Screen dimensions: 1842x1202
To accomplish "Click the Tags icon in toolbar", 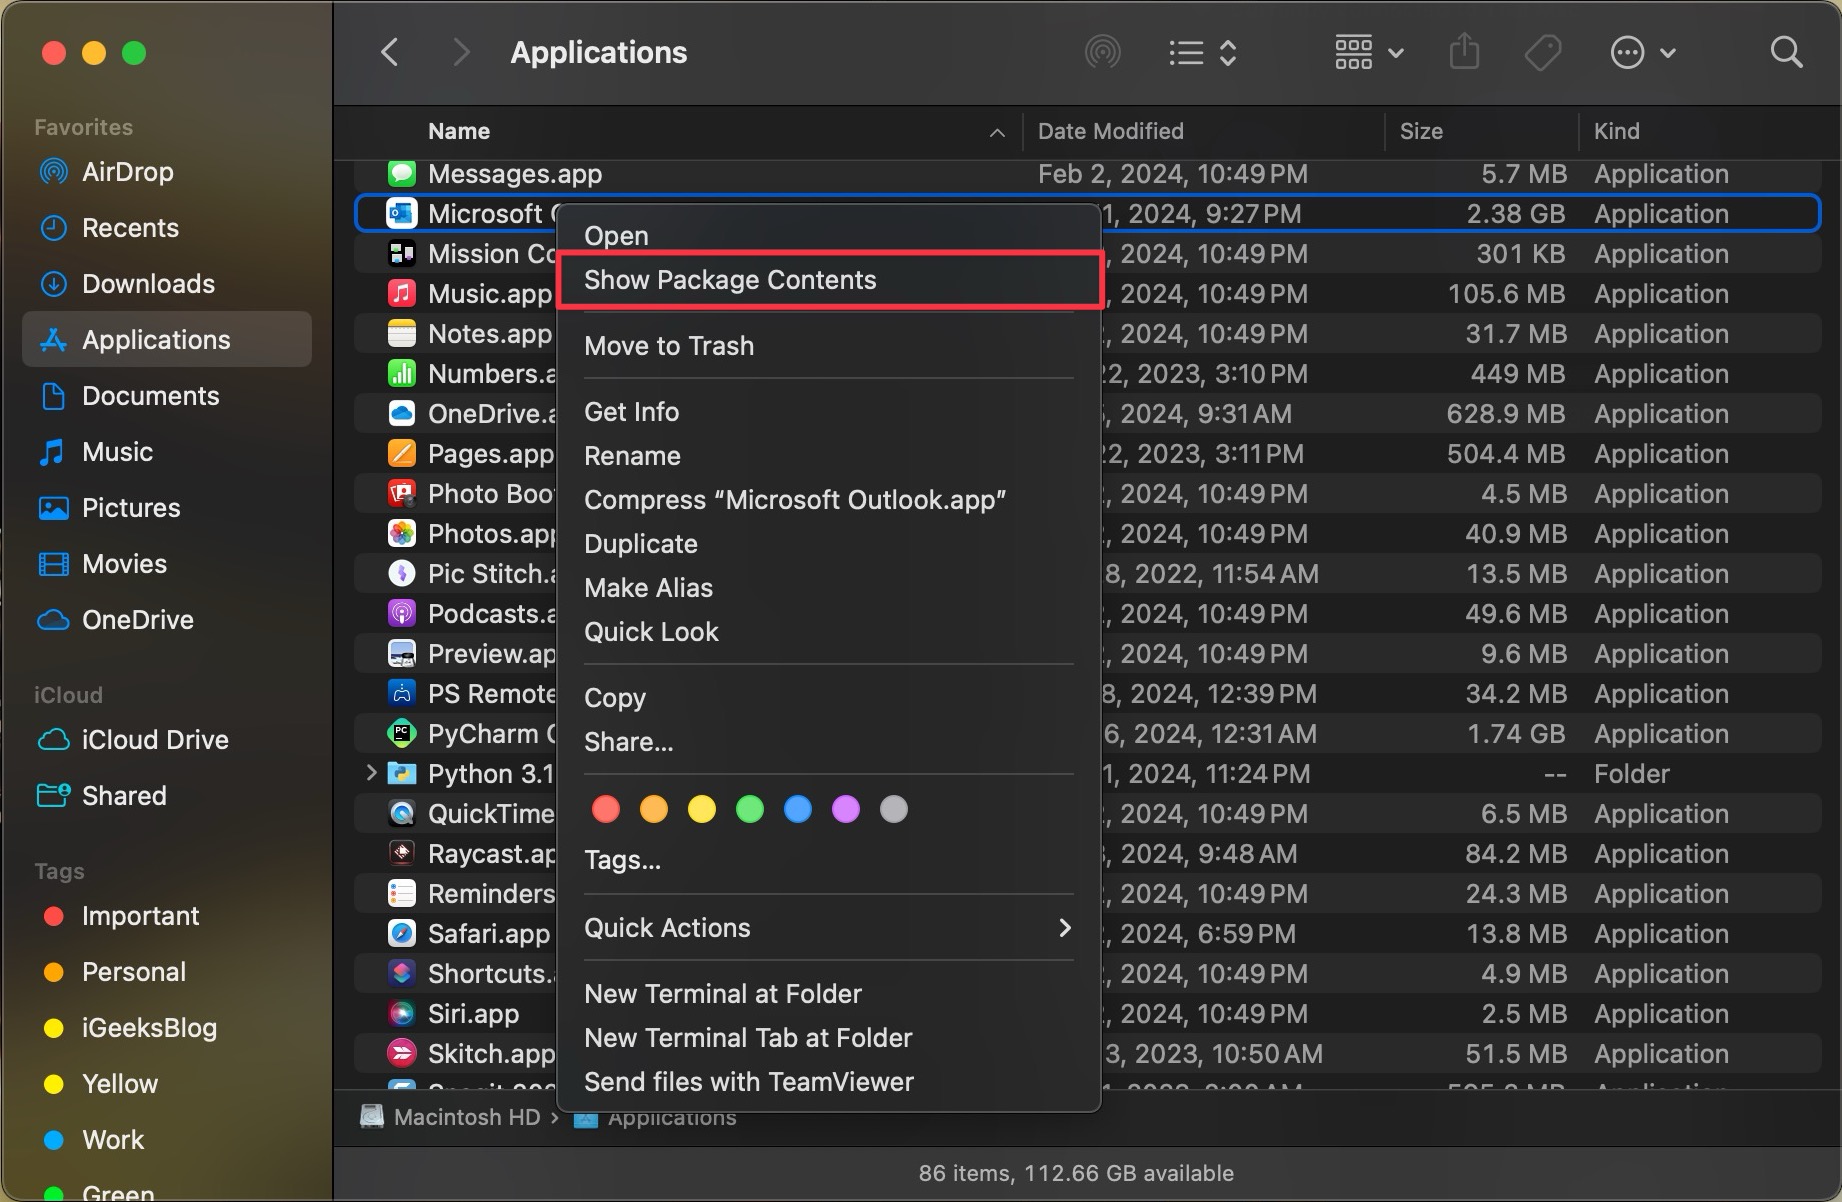I will click(x=1542, y=52).
